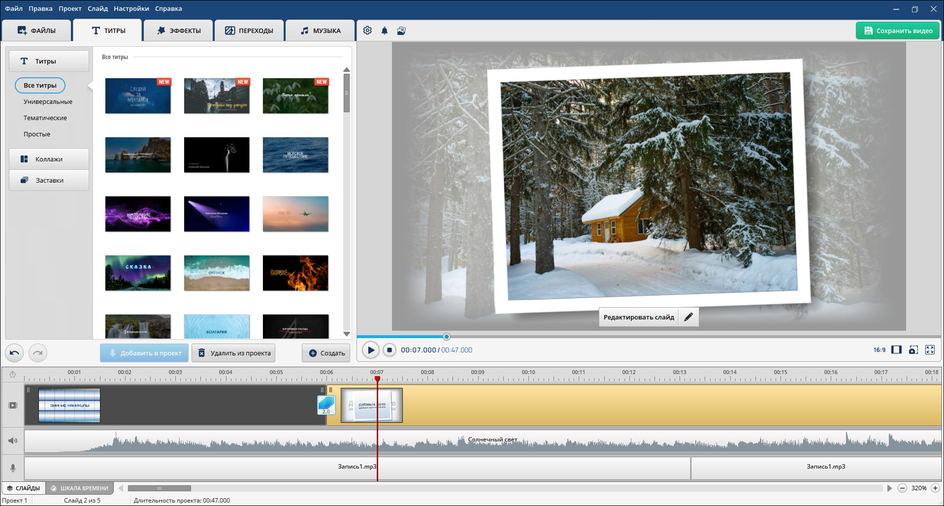Open the settings gear above the preview
Viewport: 944px width, 506px height.
pos(367,31)
